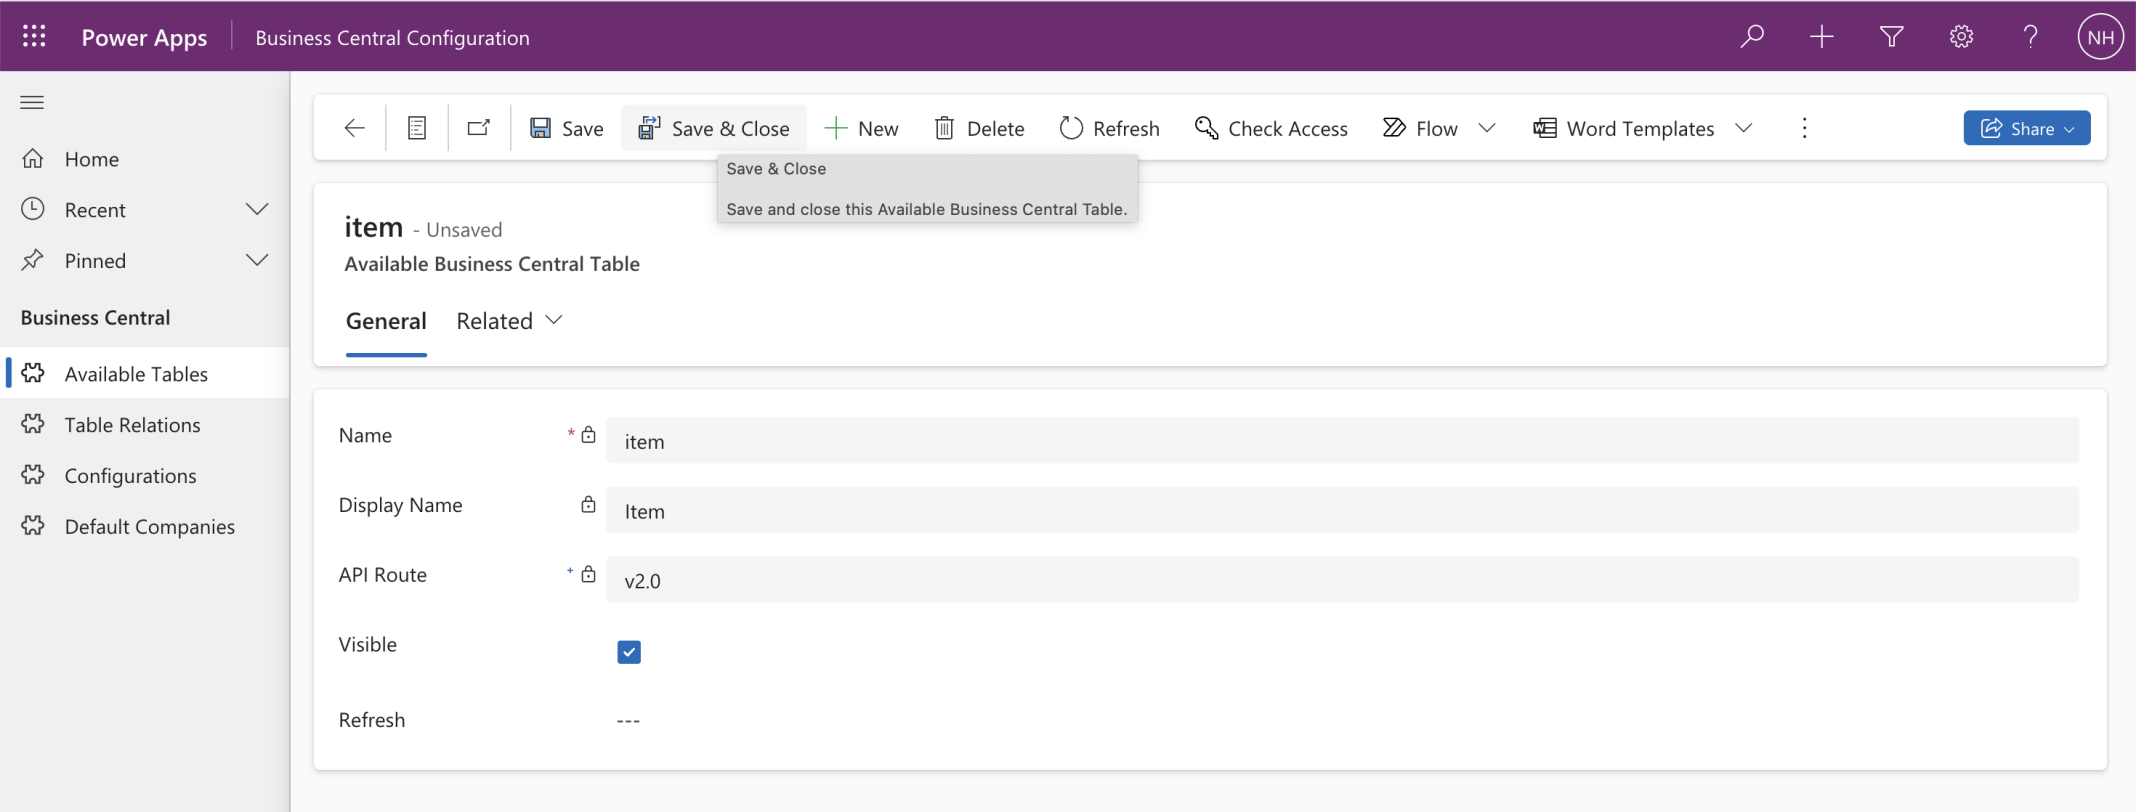This screenshot has width=2136, height=812.
Task: Uncheck the Visible checkbox
Action: point(629,652)
